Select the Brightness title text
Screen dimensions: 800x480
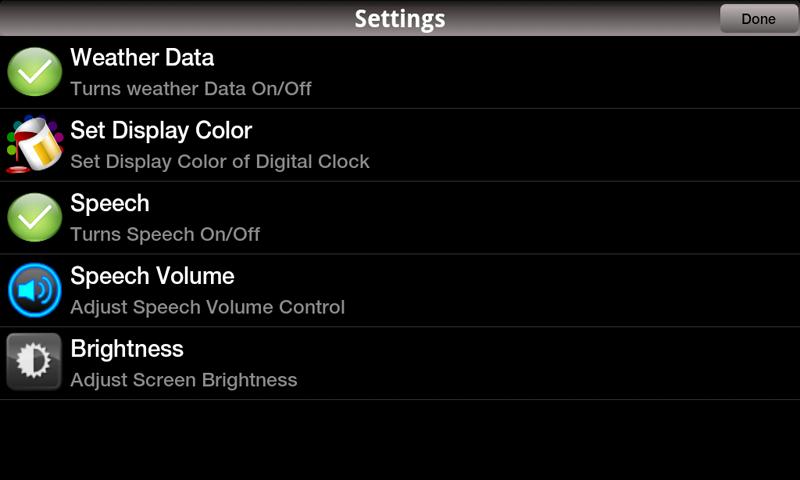127,349
